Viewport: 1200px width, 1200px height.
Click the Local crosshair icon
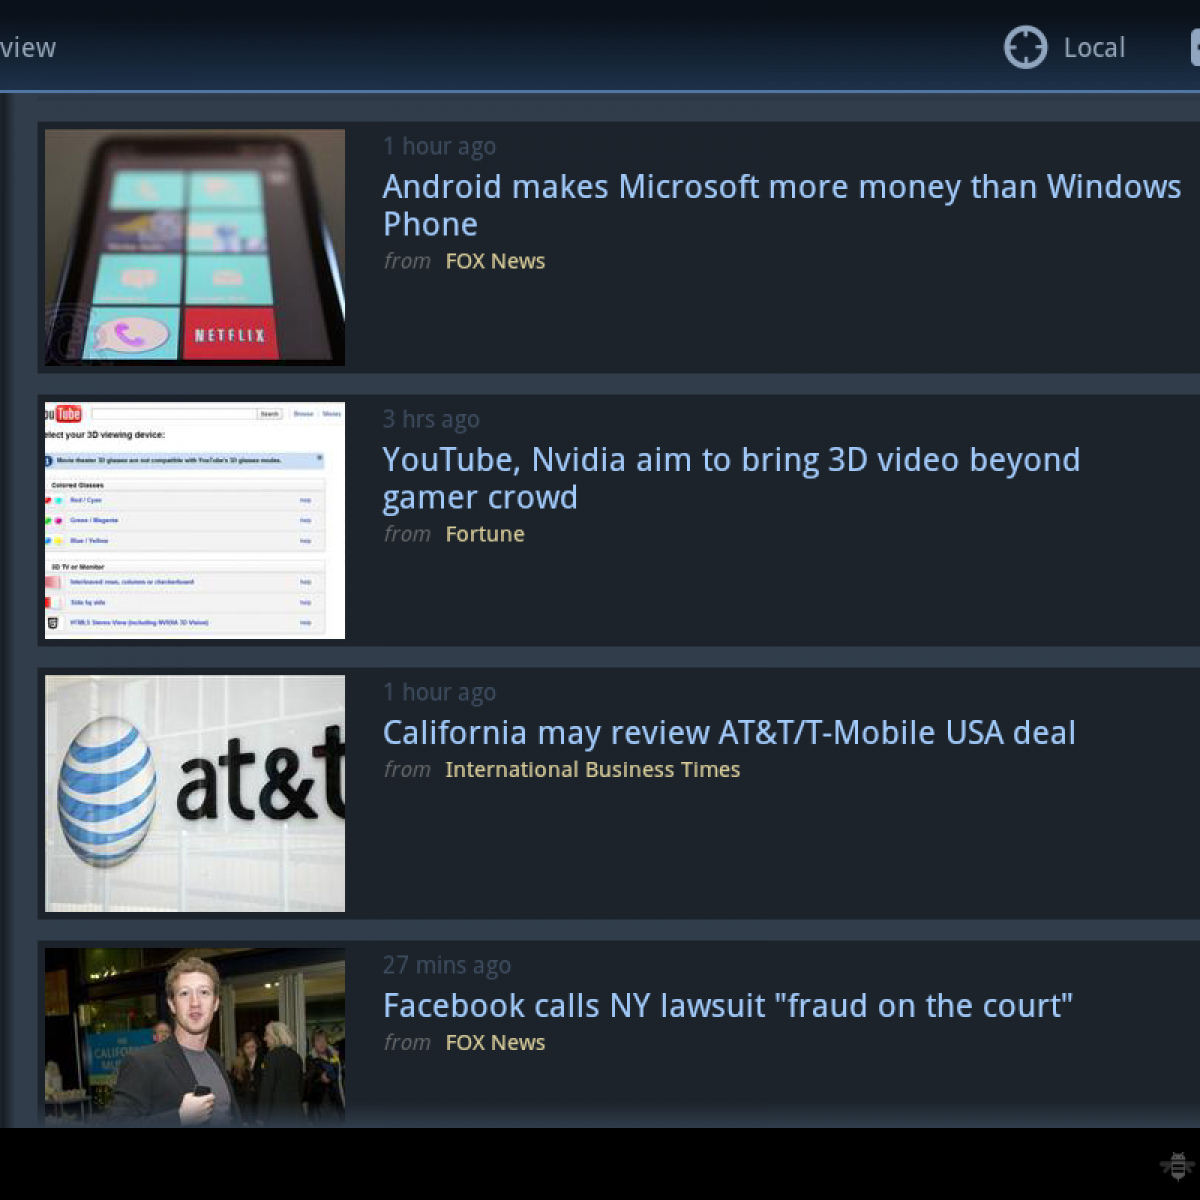(1025, 47)
